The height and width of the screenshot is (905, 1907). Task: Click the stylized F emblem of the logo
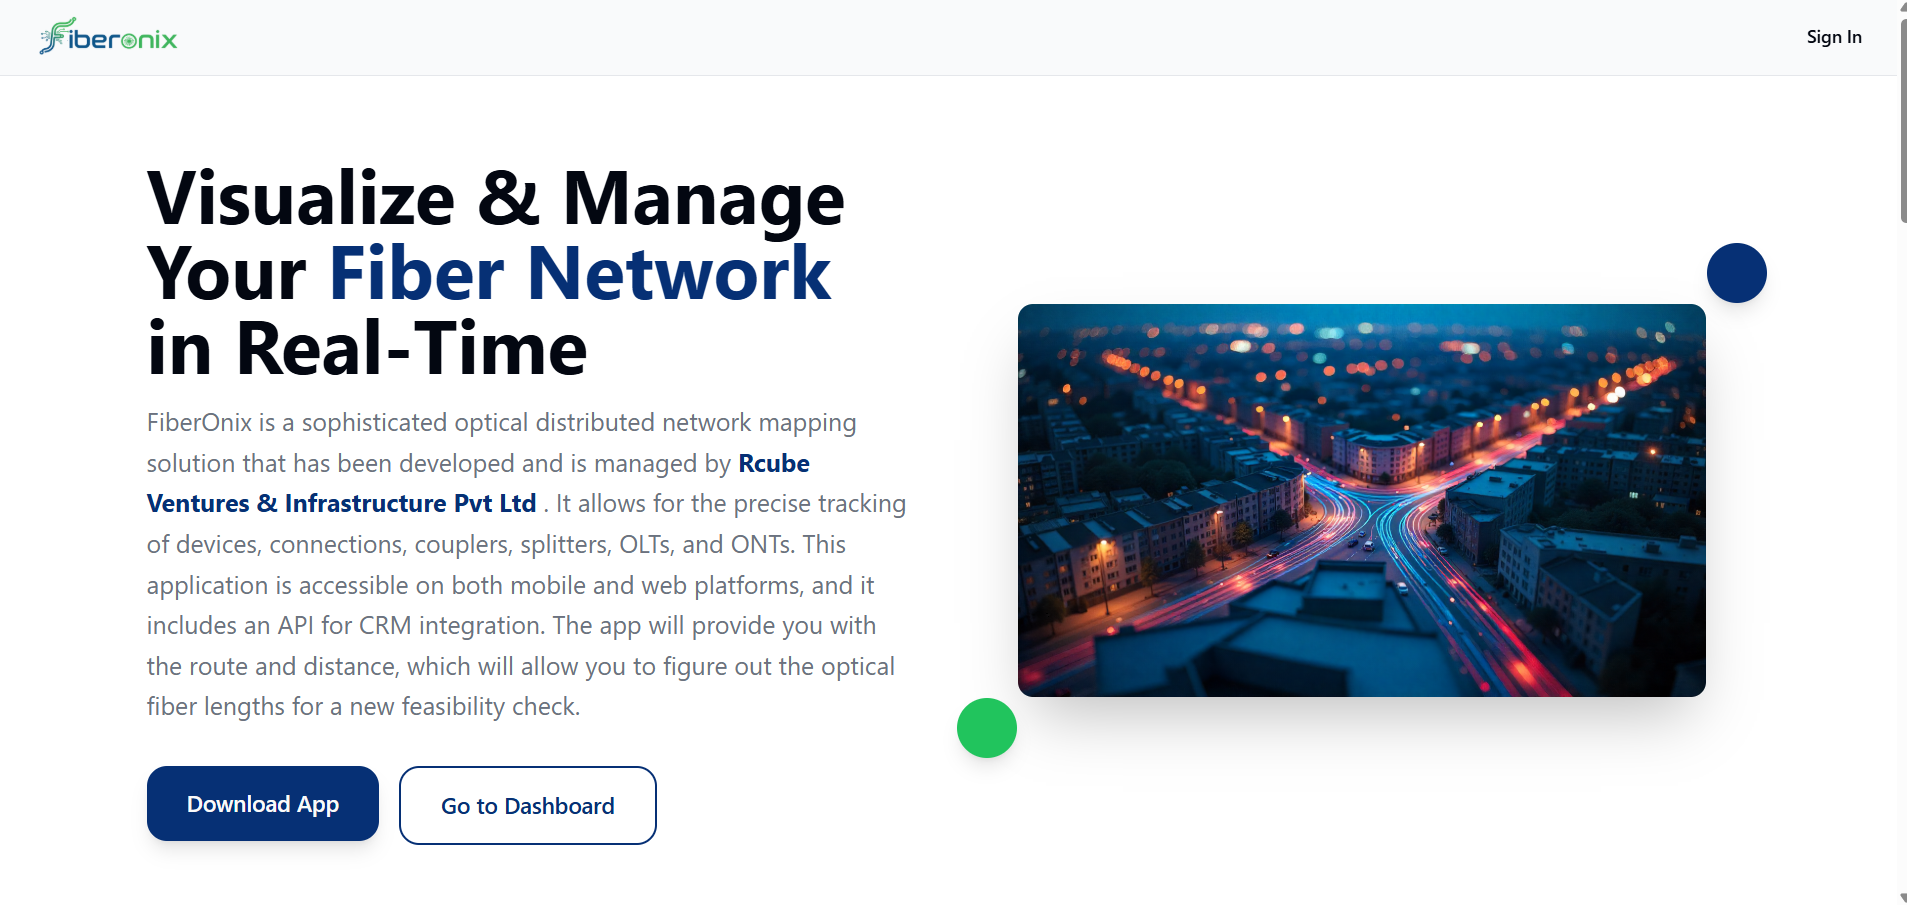[x=54, y=36]
